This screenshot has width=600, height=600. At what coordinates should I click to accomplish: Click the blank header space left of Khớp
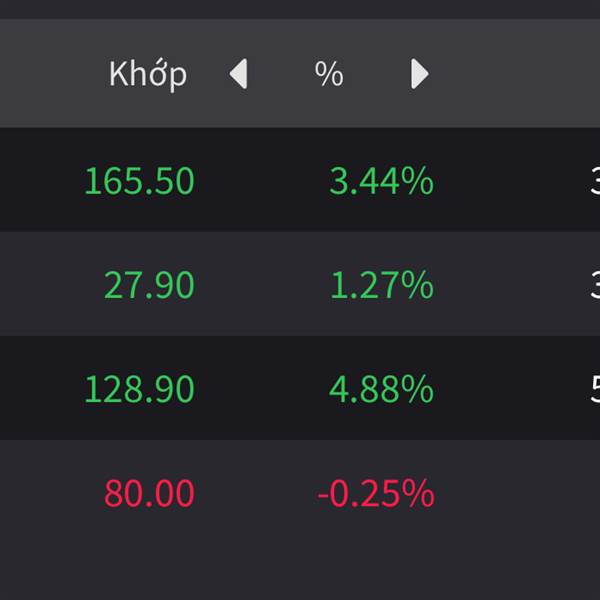50,74
